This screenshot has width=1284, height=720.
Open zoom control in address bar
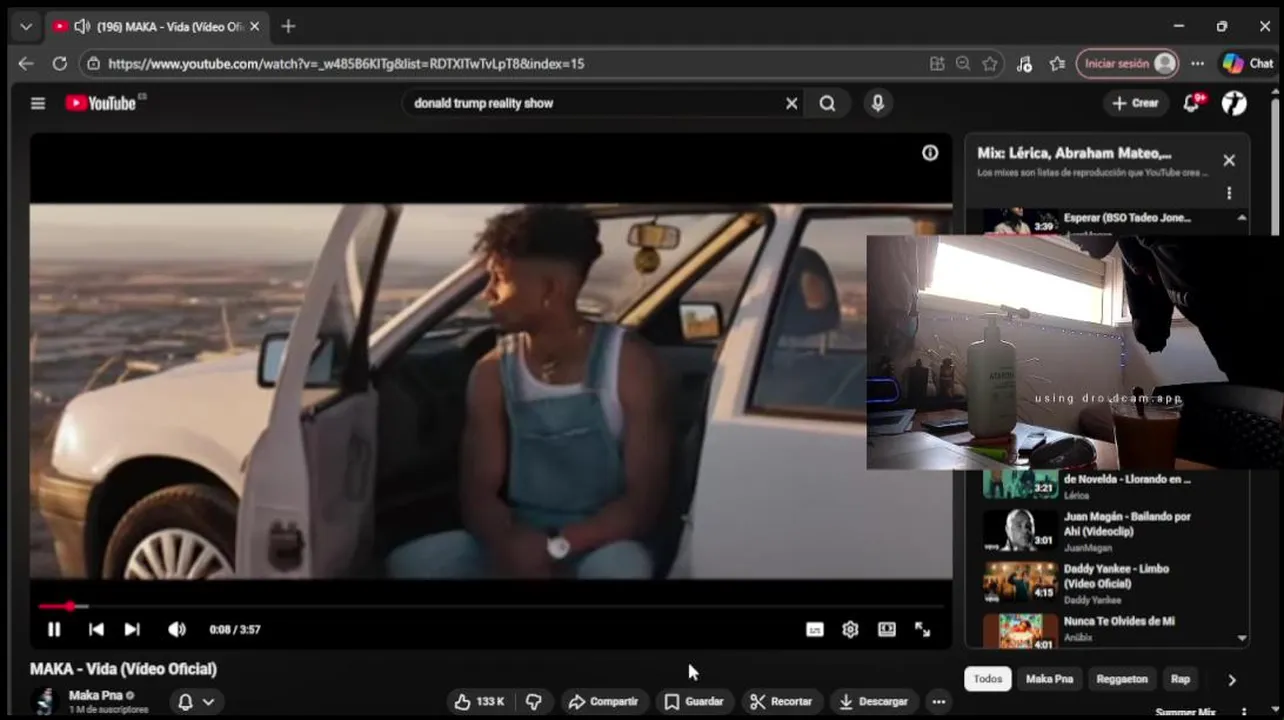(963, 63)
